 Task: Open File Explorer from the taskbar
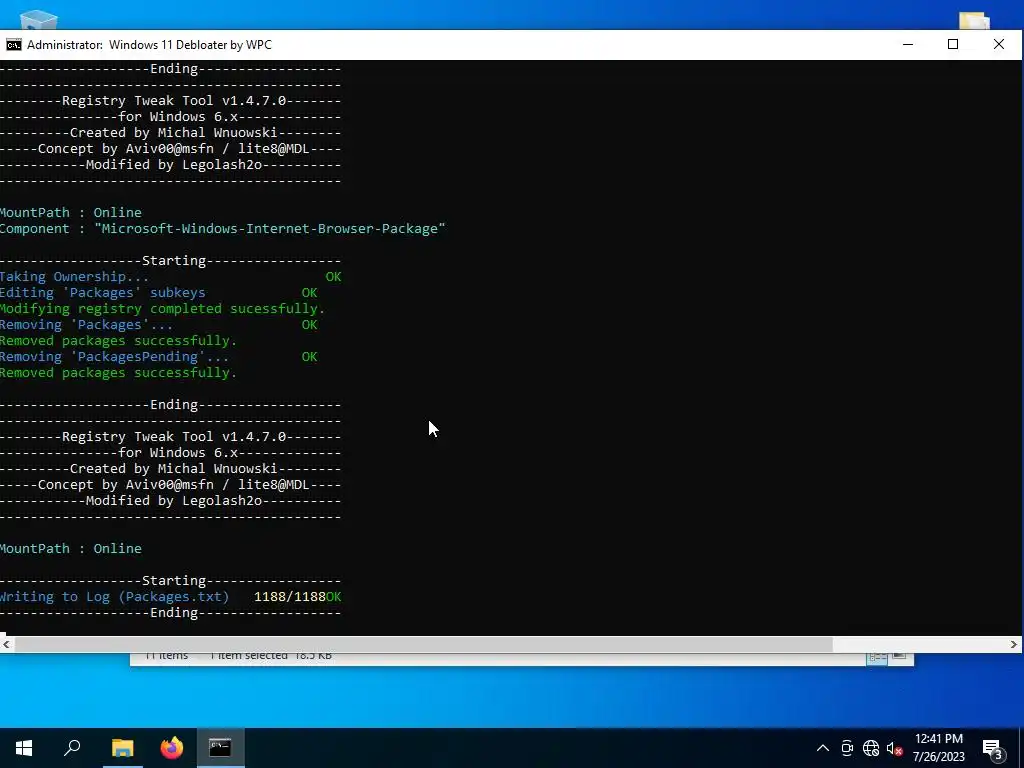[122, 748]
